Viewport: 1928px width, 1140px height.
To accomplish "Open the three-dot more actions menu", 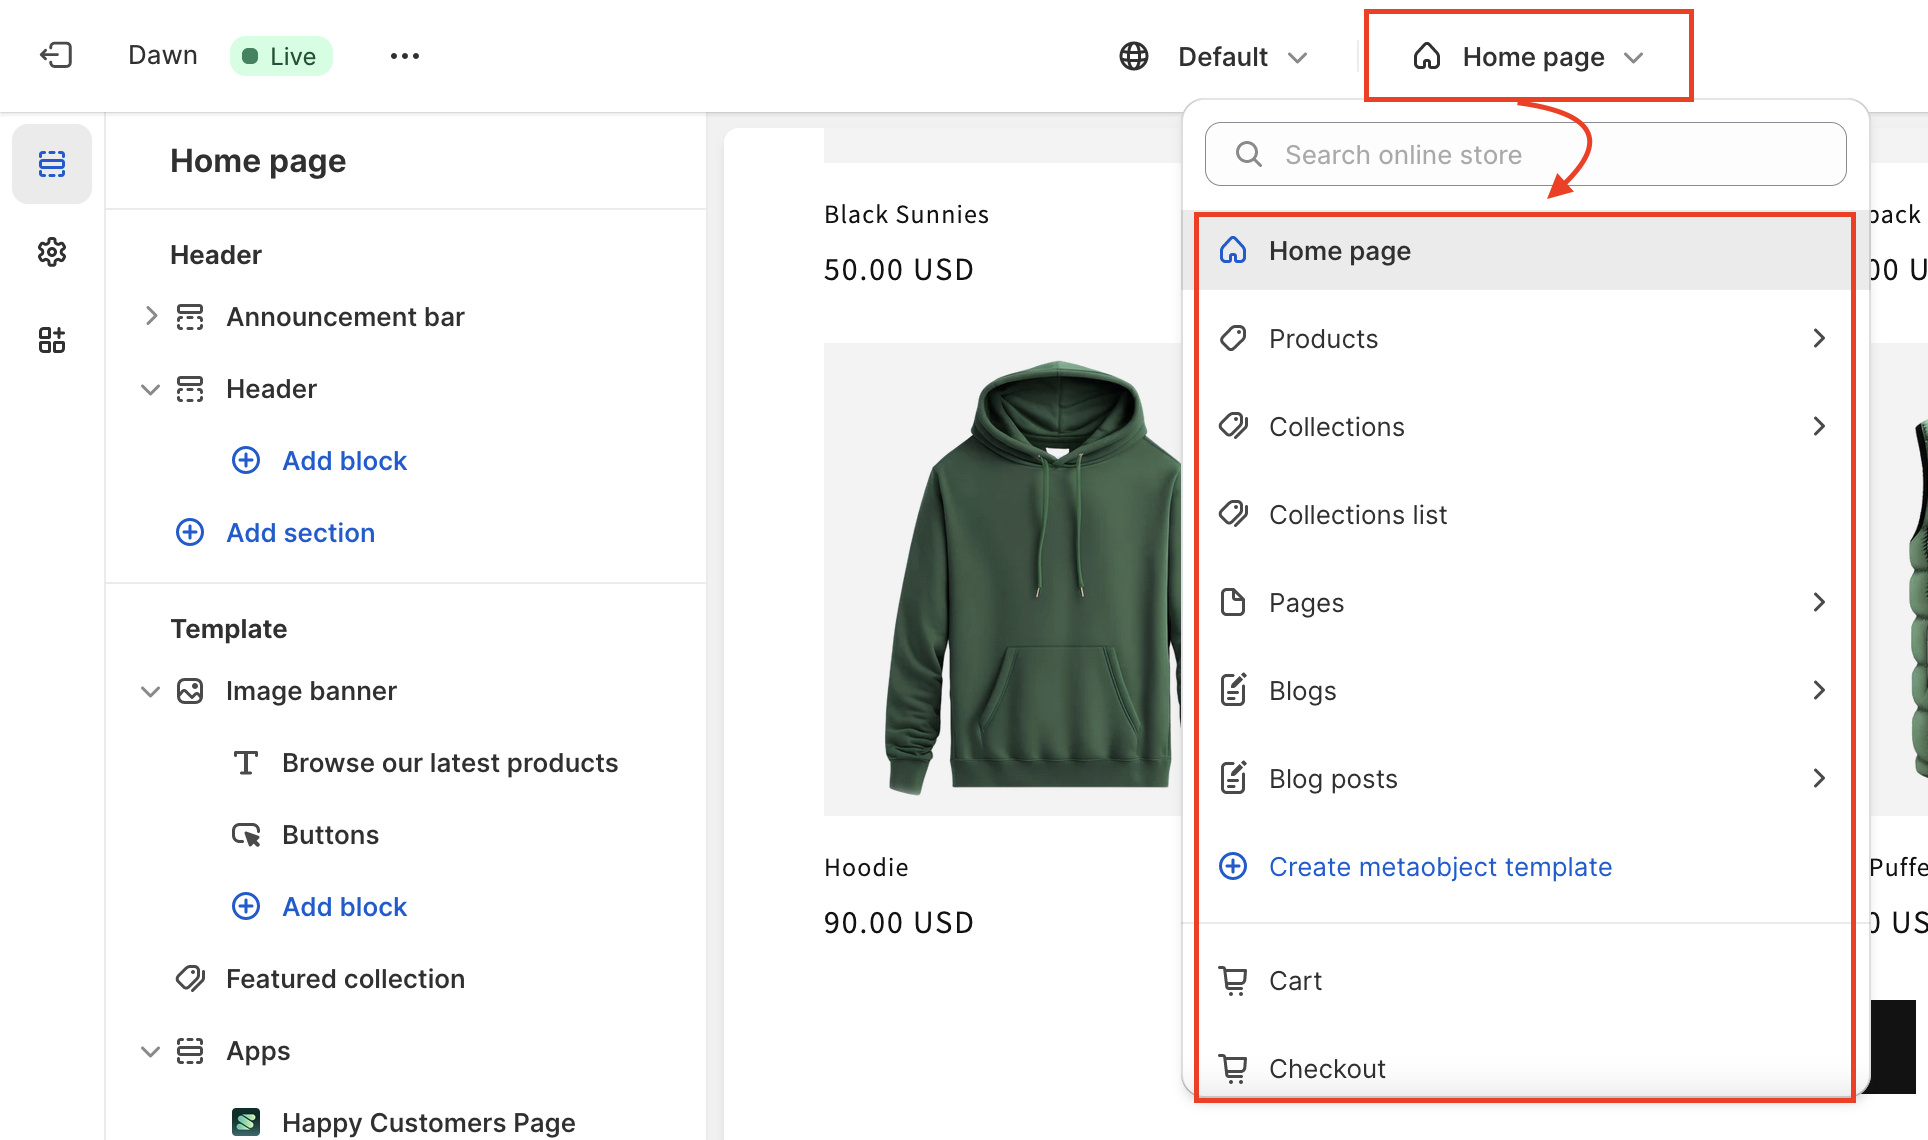I will click(404, 56).
